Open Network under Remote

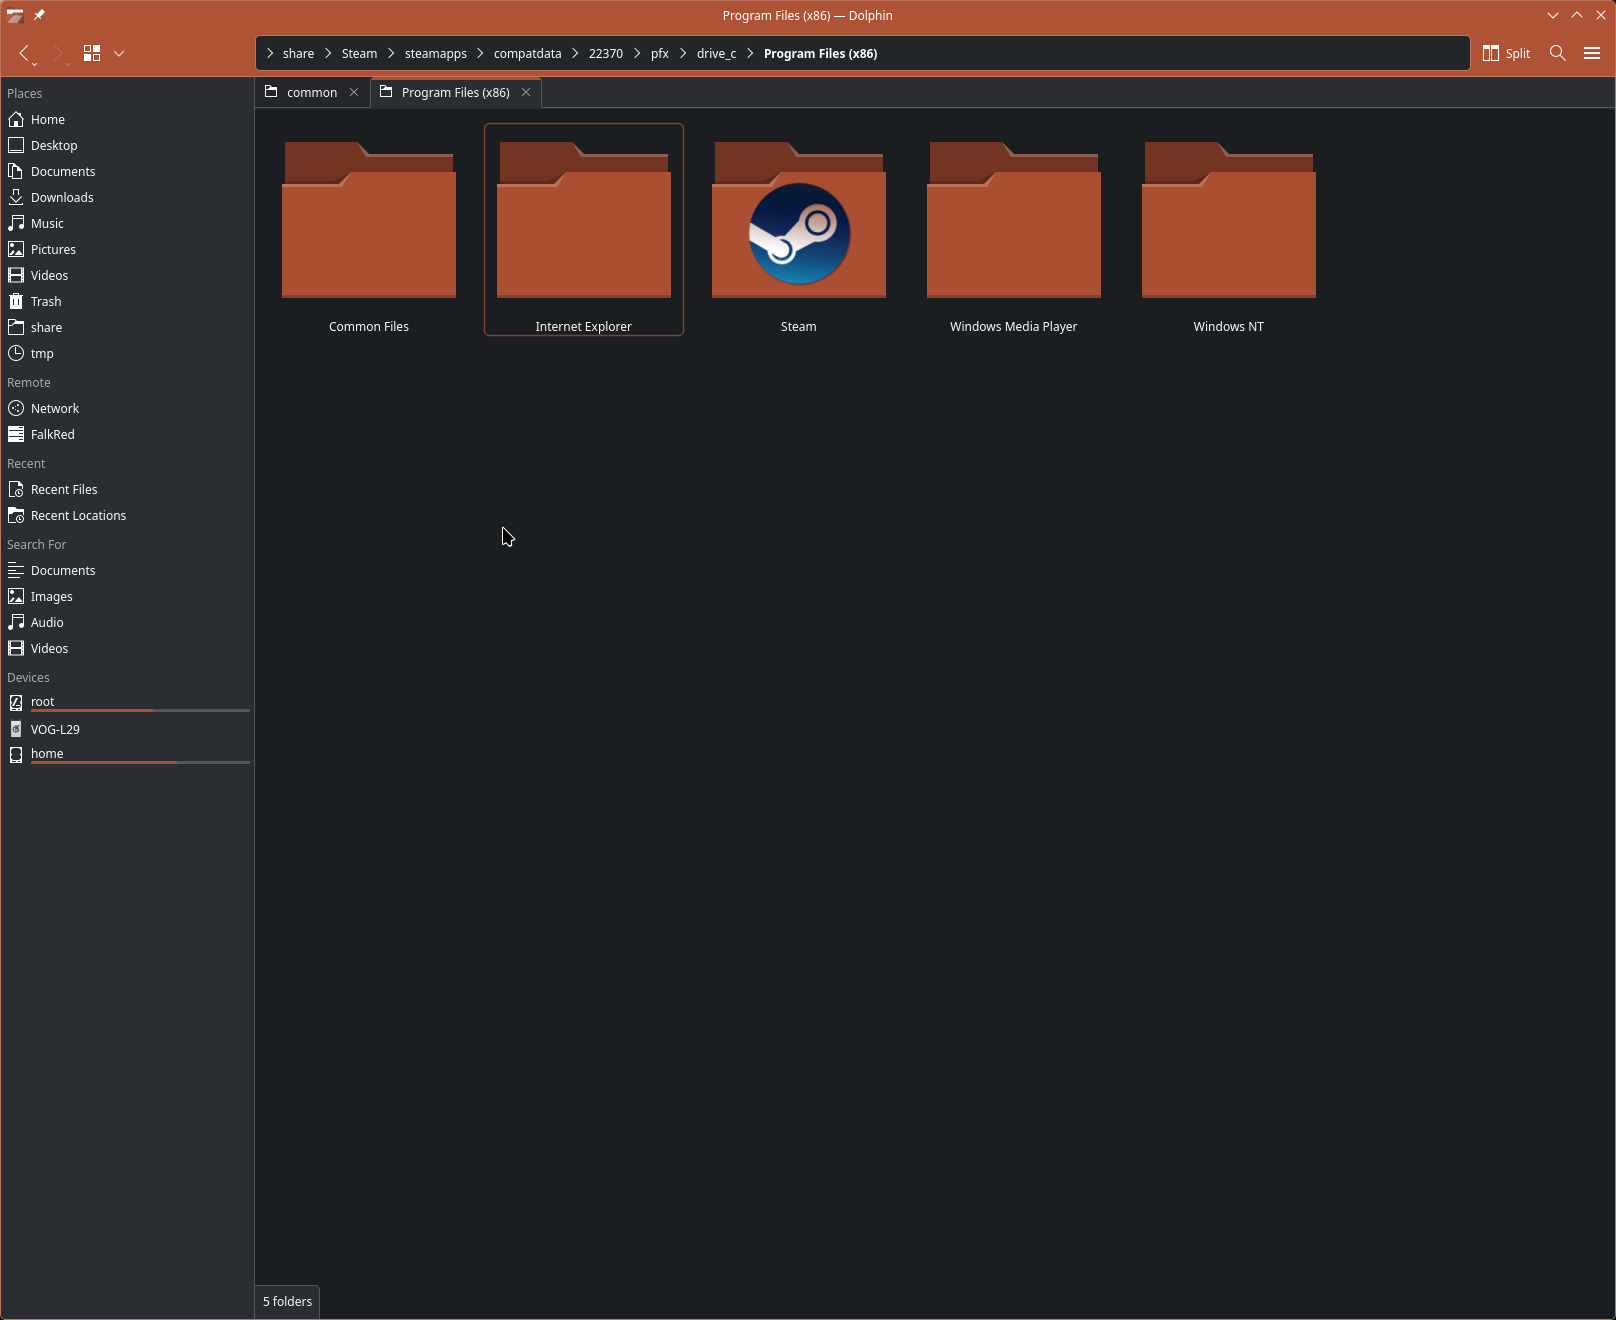(x=127, y=408)
